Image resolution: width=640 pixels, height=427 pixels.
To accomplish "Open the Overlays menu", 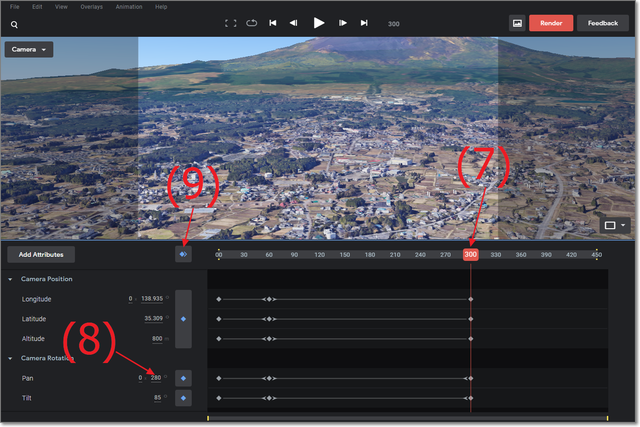I will coord(93,6).
